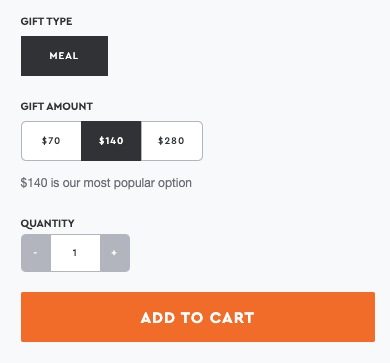This screenshot has height=363, width=390.
Task: Tap the orange ADD TO CART button
Action: pyautogui.click(x=198, y=317)
